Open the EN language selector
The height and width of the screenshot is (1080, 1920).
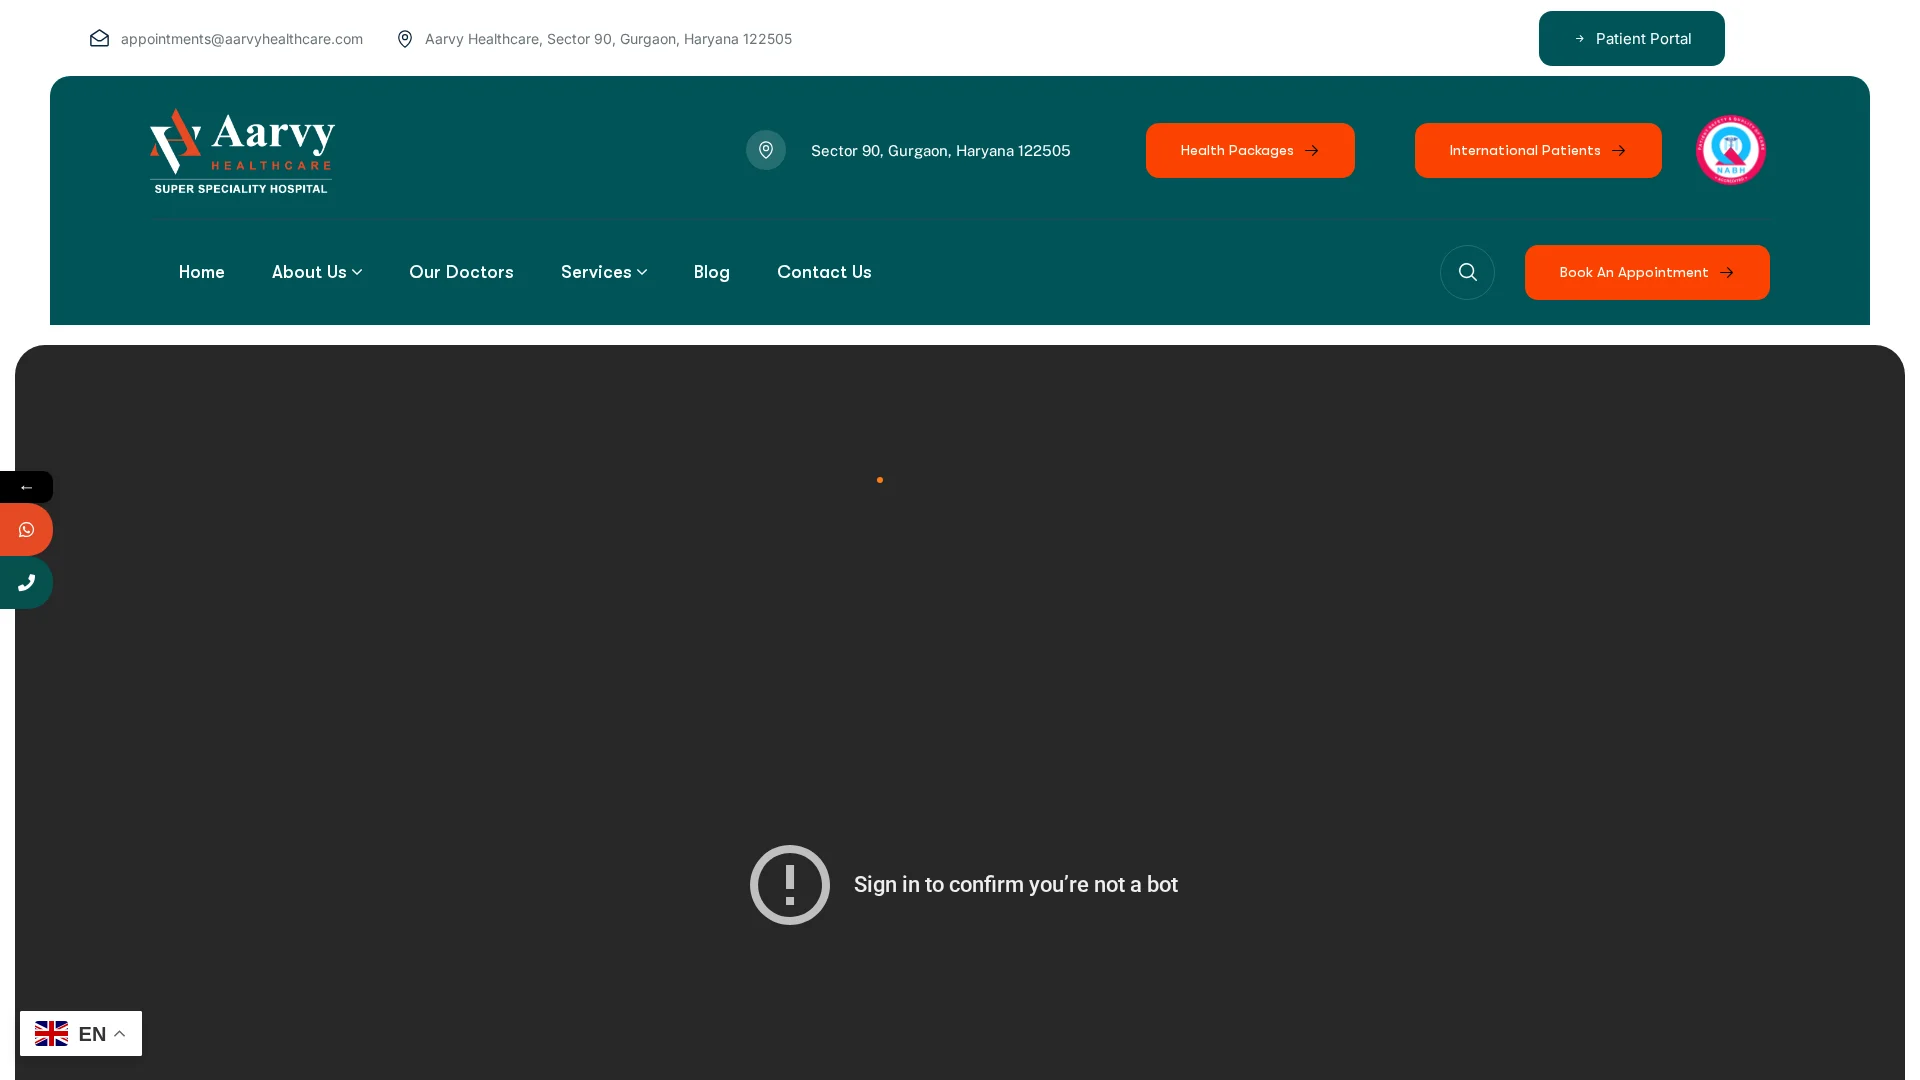pyautogui.click(x=81, y=1033)
